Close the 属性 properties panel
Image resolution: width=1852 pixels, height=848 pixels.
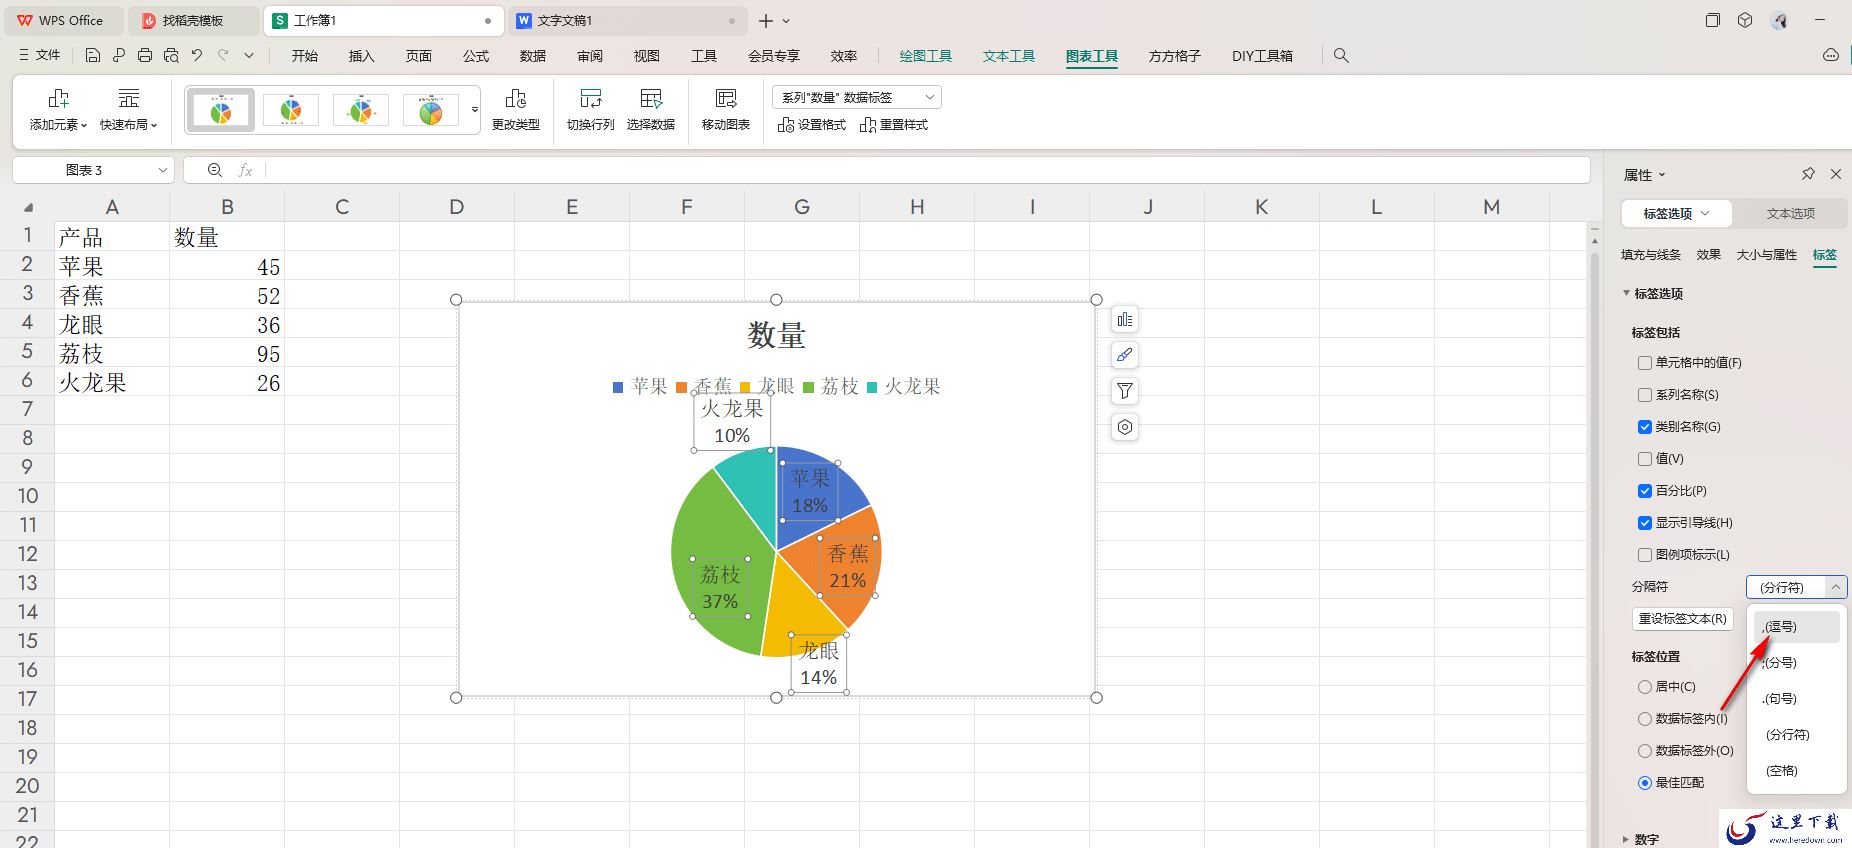click(x=1836, y=174)
